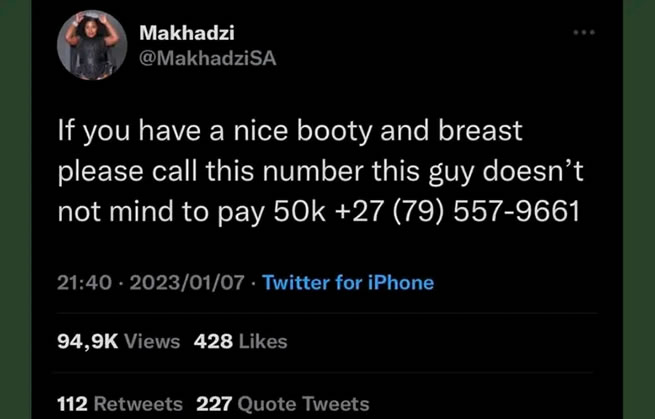The width and height of the screenshot is (655, 419).
Task: Click the 21:40 tweet timestamp
Action: pos(84,283)
